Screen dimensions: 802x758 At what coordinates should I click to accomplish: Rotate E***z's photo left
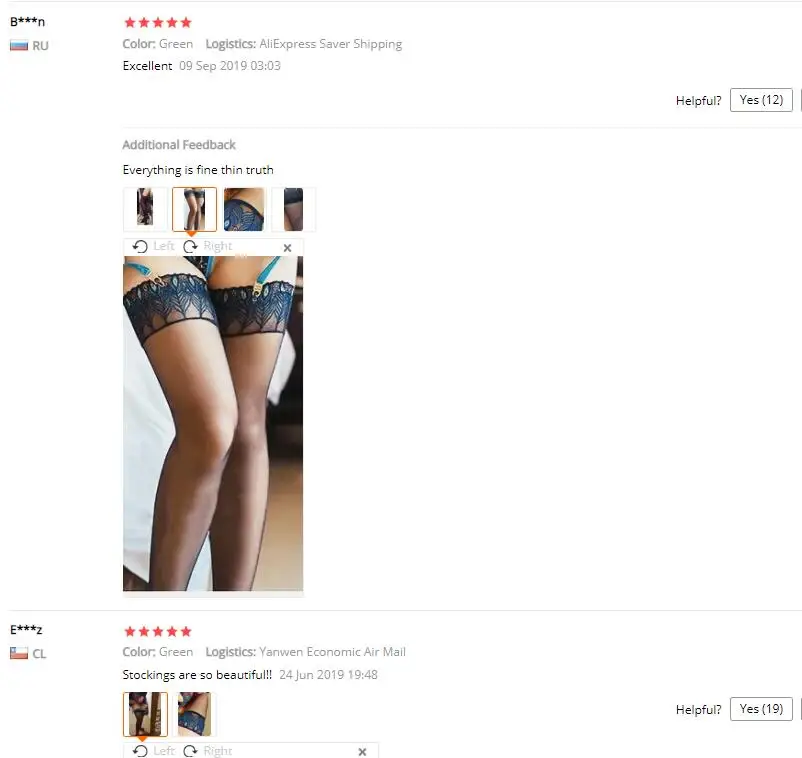(153, 751)
